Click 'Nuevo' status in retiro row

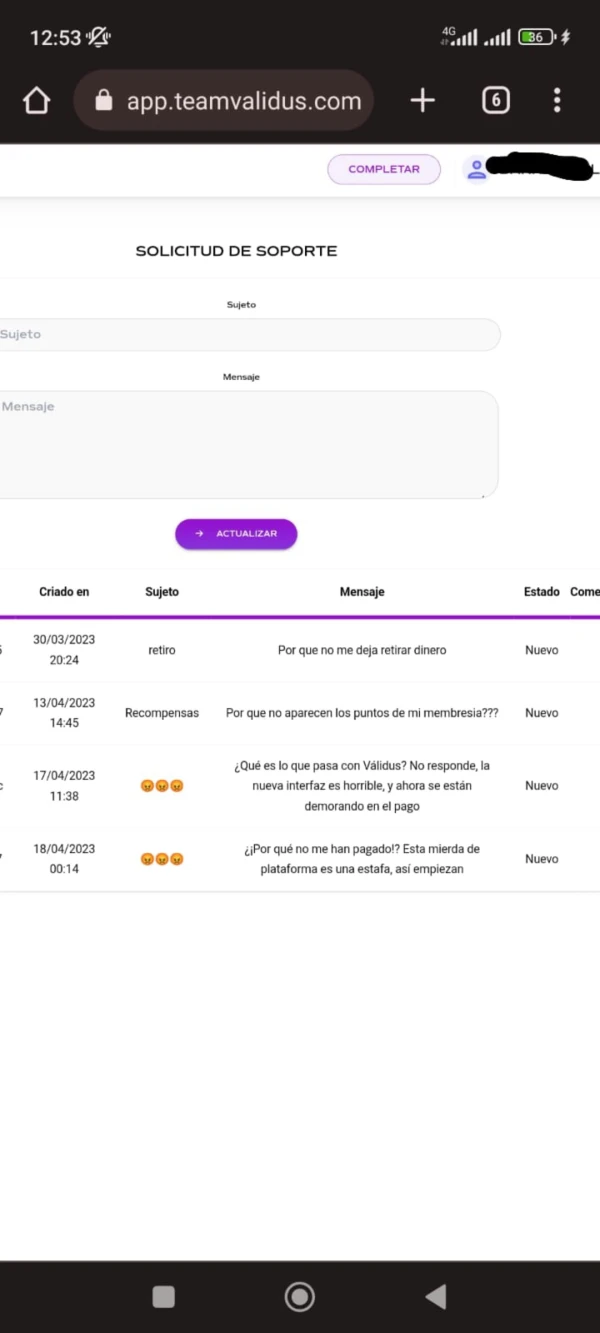point(542,650)
